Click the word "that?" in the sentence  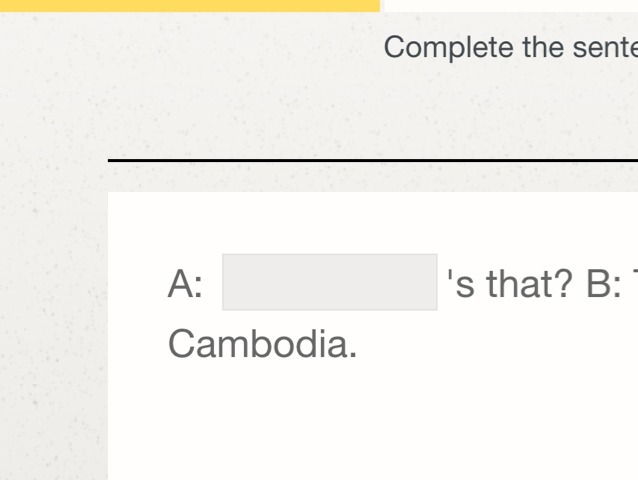tap(530, 284)
